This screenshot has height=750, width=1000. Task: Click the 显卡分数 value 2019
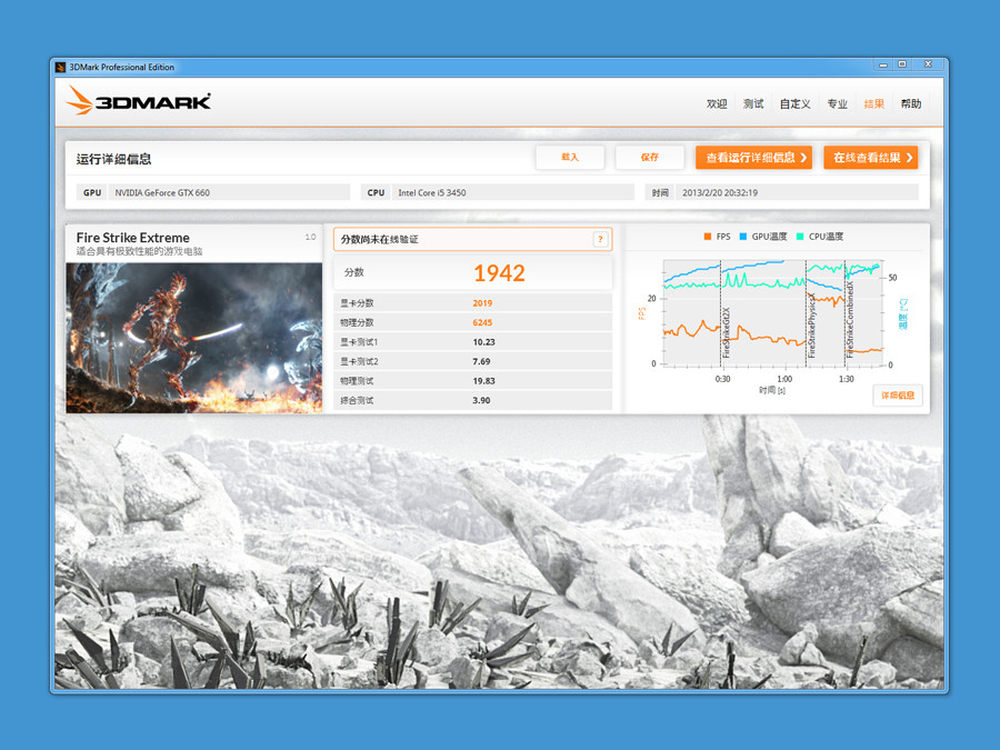pos(482,304)
